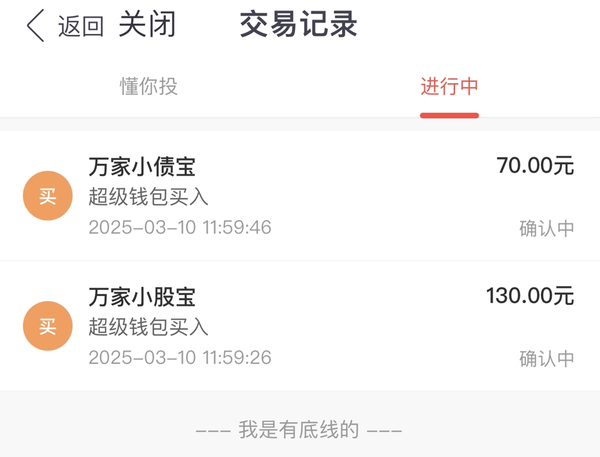Screen dimensions: 600x457
Task: Switch to the 懂你投 tab
Action: 149,86
